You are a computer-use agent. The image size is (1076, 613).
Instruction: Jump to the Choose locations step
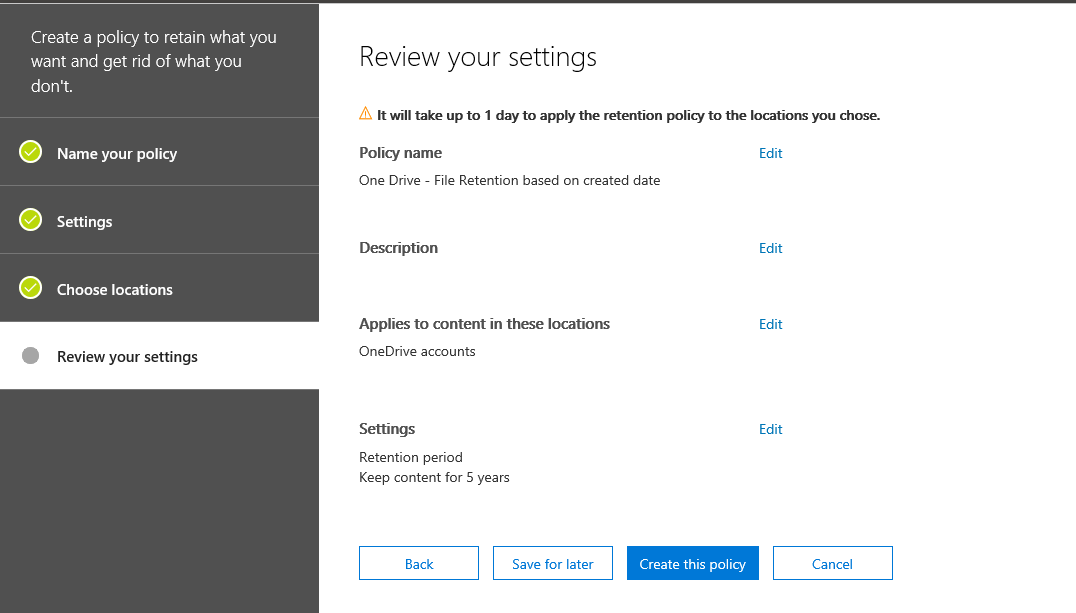pos(114,290)
